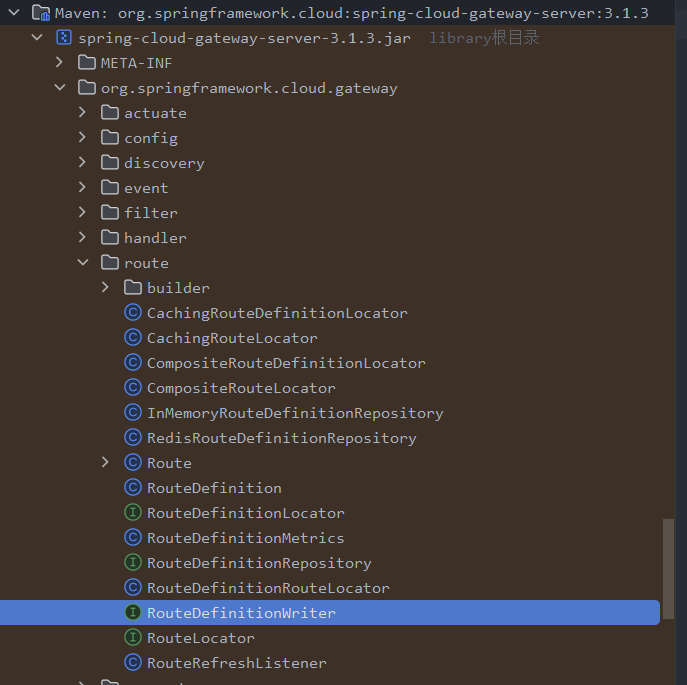Viewport: 687px width, 685px height.
Task: Click the RedisRouteDefinitionRepository class icon
Action: [x=133, y=437]
